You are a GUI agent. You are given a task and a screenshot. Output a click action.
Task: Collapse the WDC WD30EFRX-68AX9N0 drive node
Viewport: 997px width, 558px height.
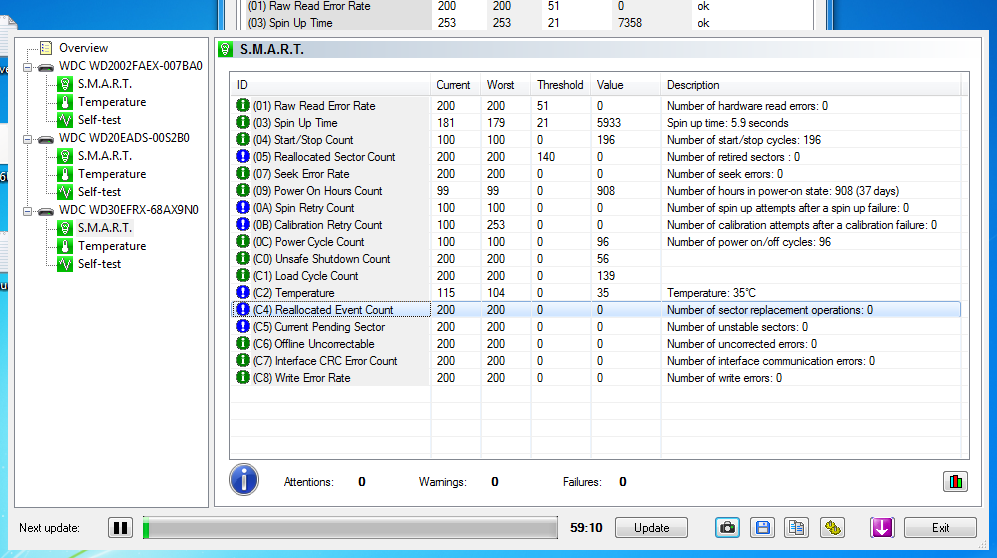pos(27,211)
